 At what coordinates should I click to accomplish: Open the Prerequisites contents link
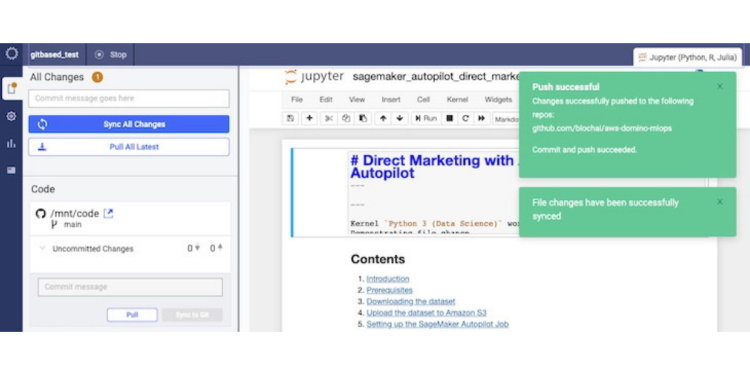pos(389,290)
